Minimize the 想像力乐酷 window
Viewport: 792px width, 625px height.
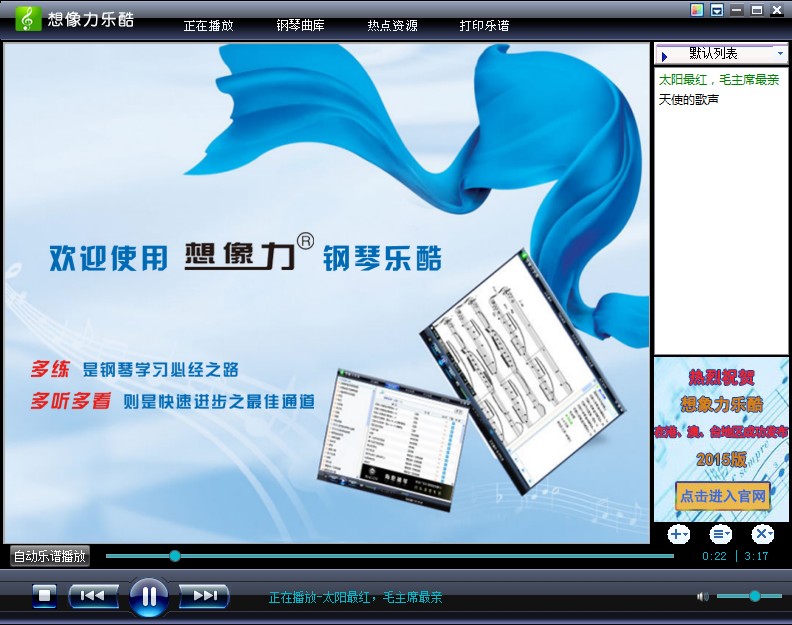737,10
